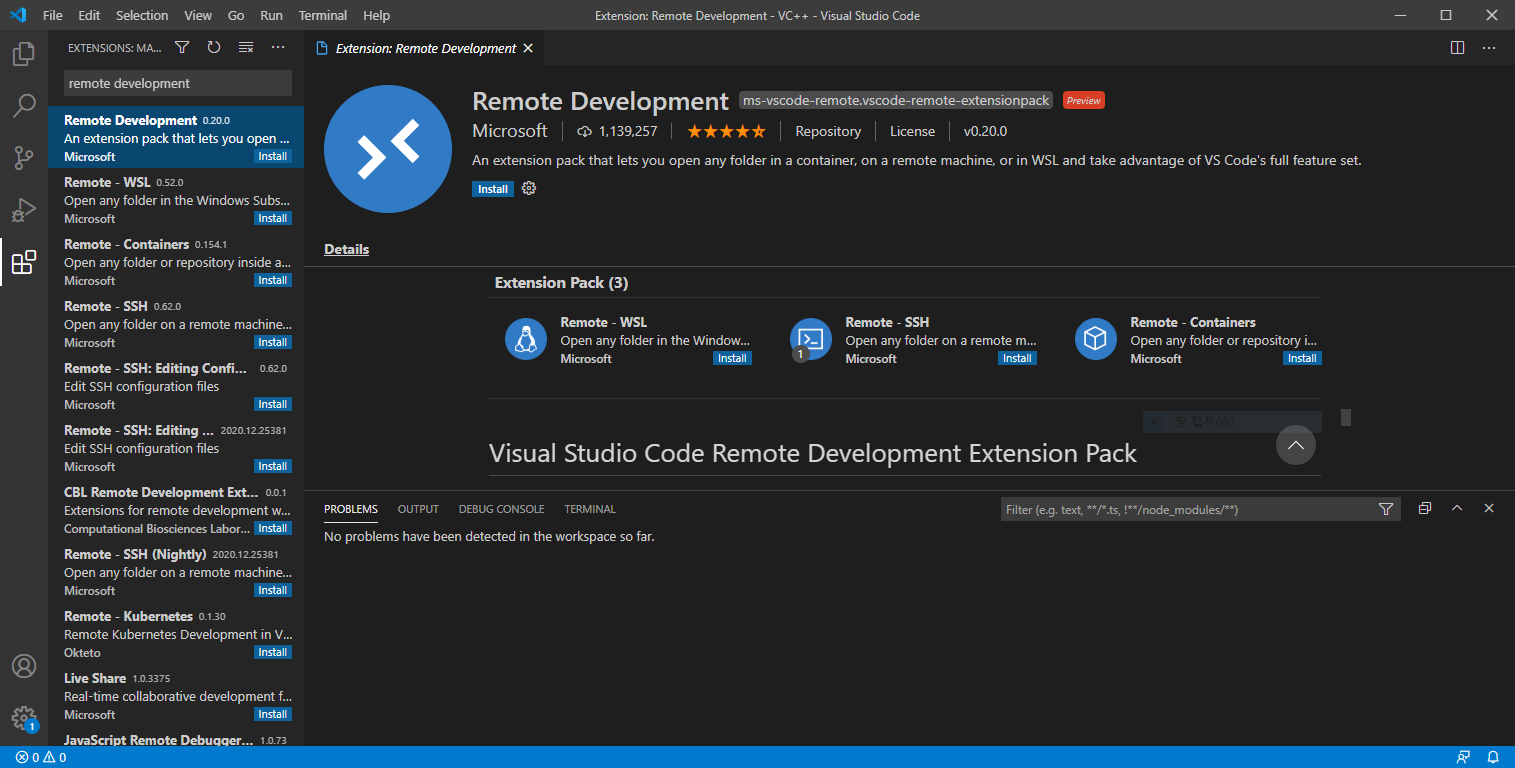Viewport: 1515px width, 768px height.
Task: Close the bottom panel
Action: point(1489,508)
